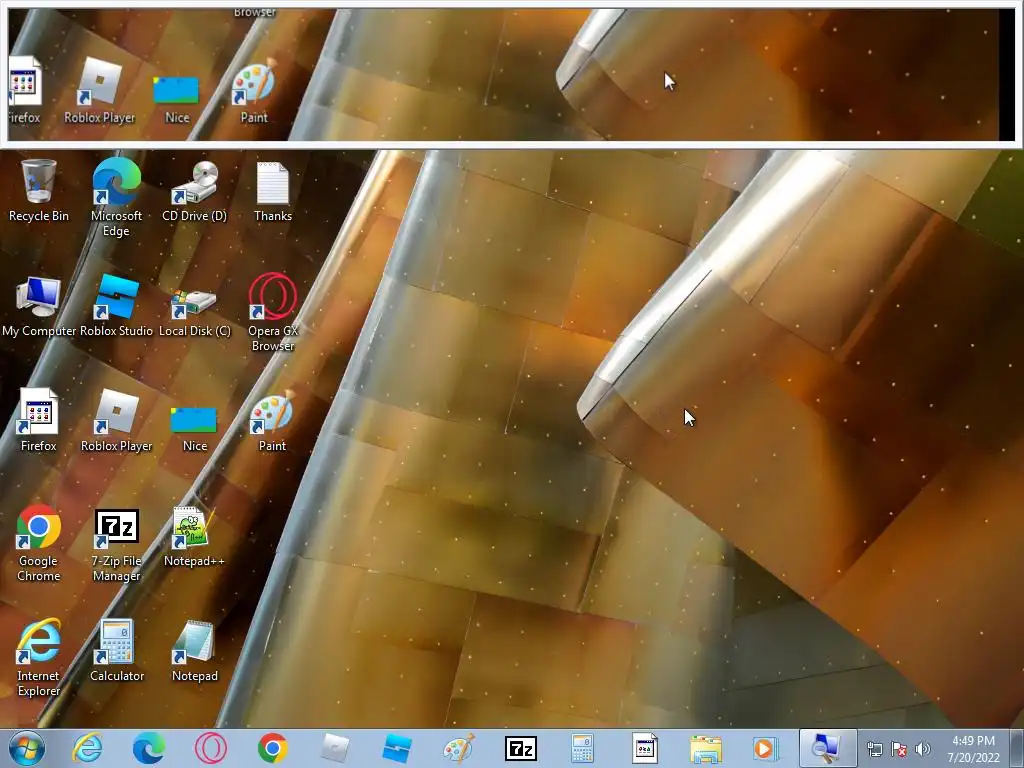Launch Opera GX from the taskbar
The height and width of the screenshot is (768, 1024).
210,748
